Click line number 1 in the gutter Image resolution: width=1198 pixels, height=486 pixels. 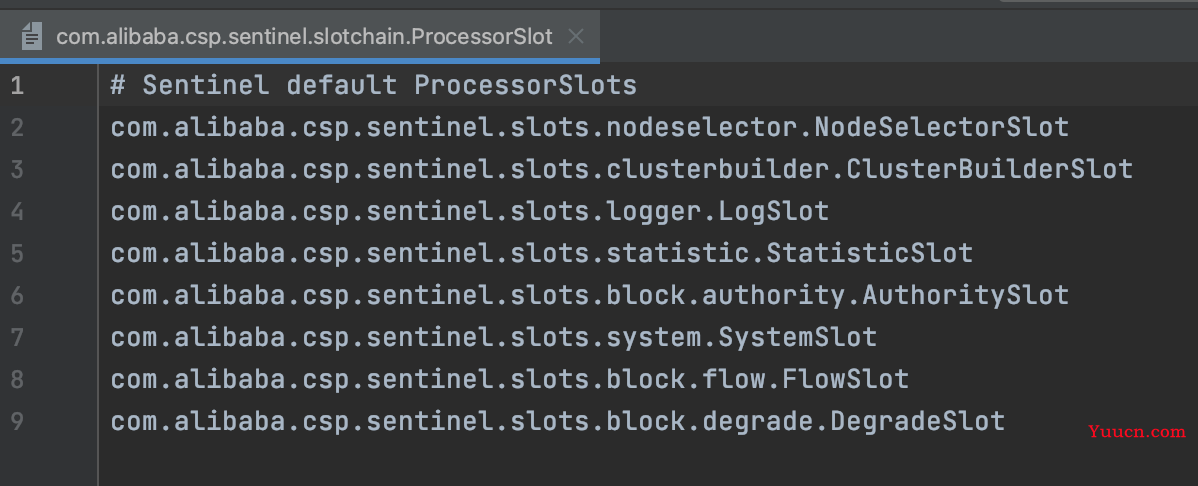pyautogui.click(x=17, y=86)
